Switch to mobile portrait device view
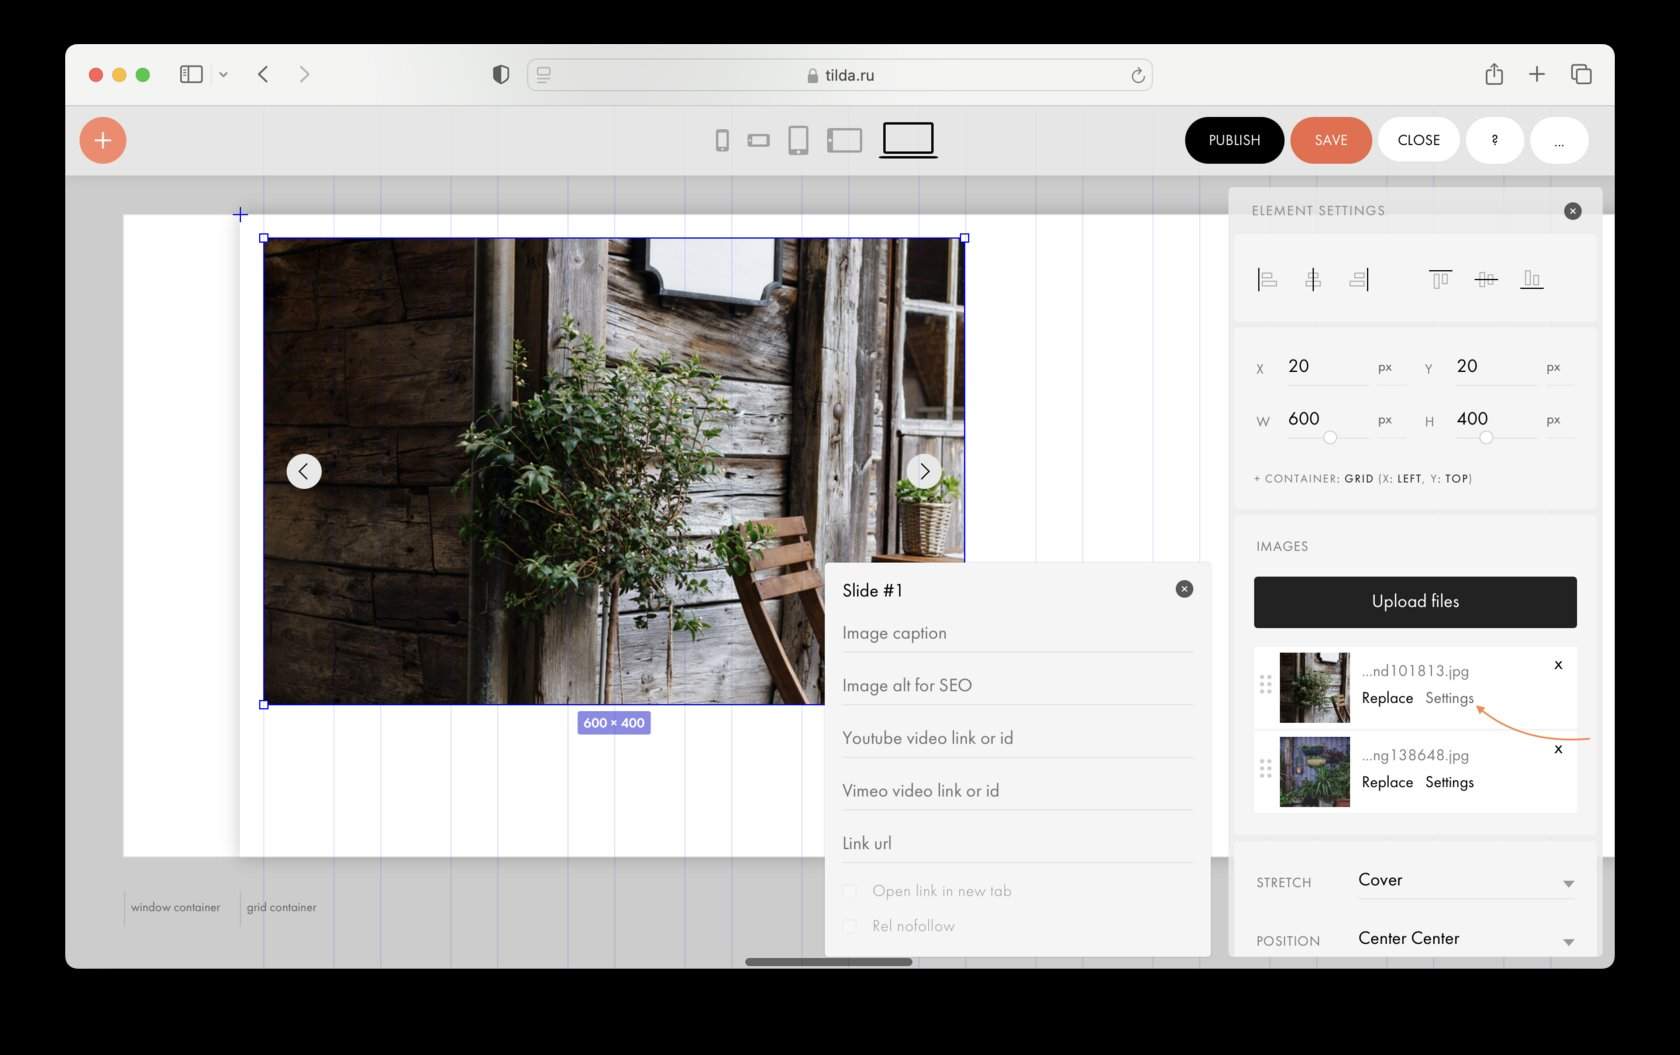The width and height of the screenshot is (1680, 1055). [x=722, y=141]
